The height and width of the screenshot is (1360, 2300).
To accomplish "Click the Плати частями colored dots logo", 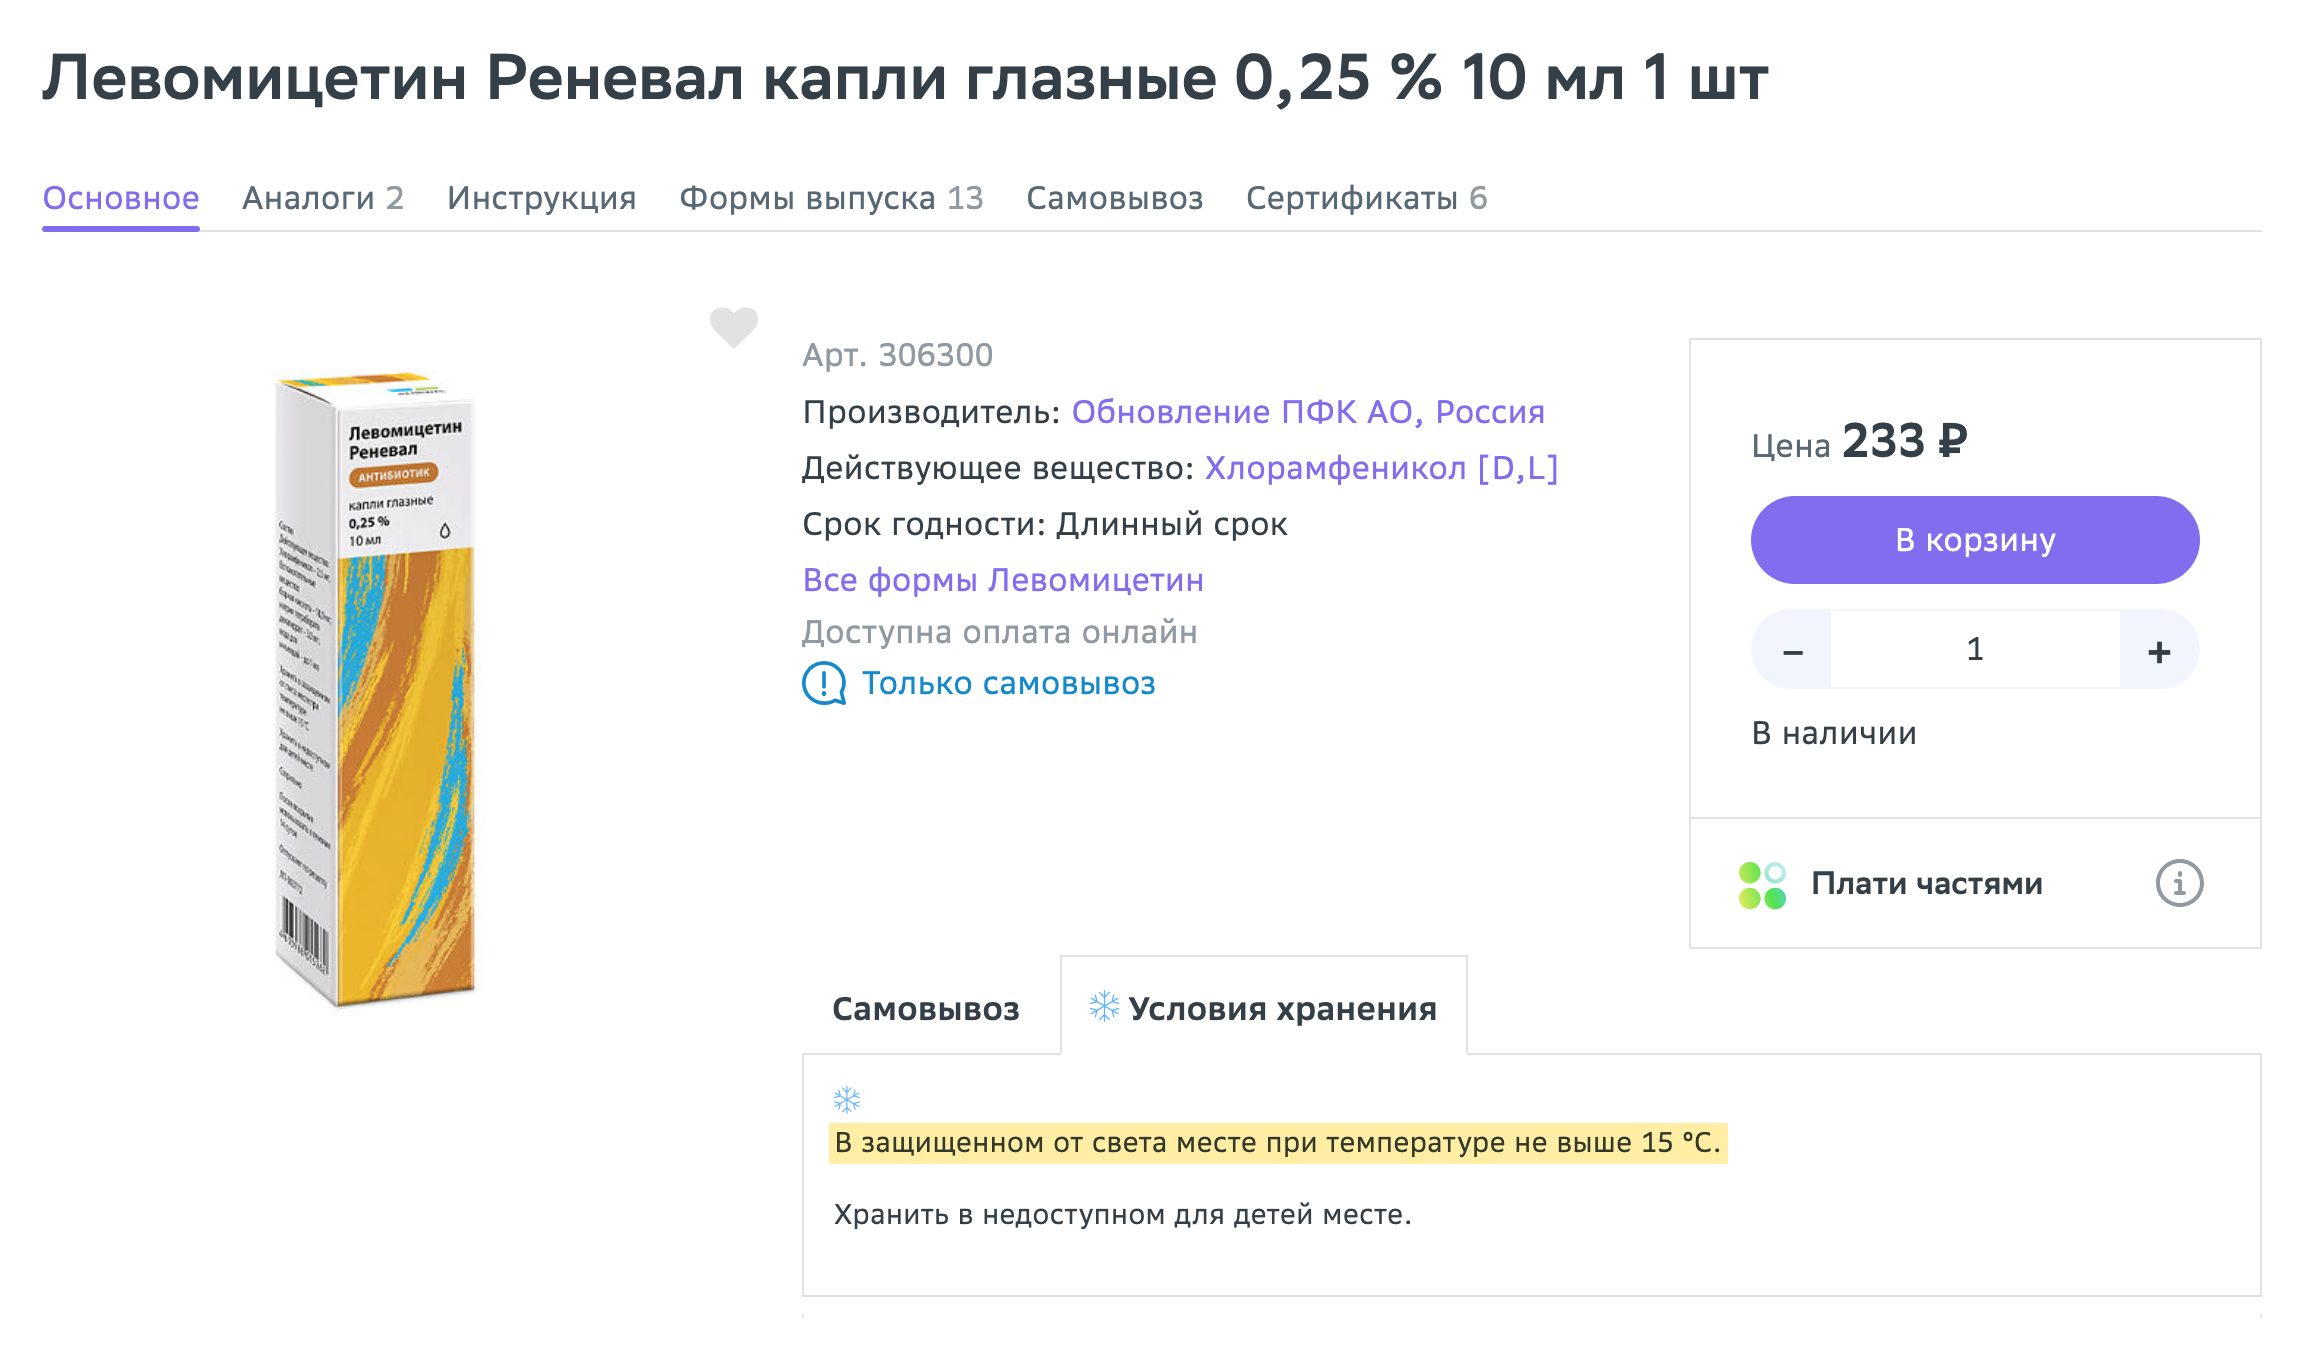I will click(x=1762, y=885).
